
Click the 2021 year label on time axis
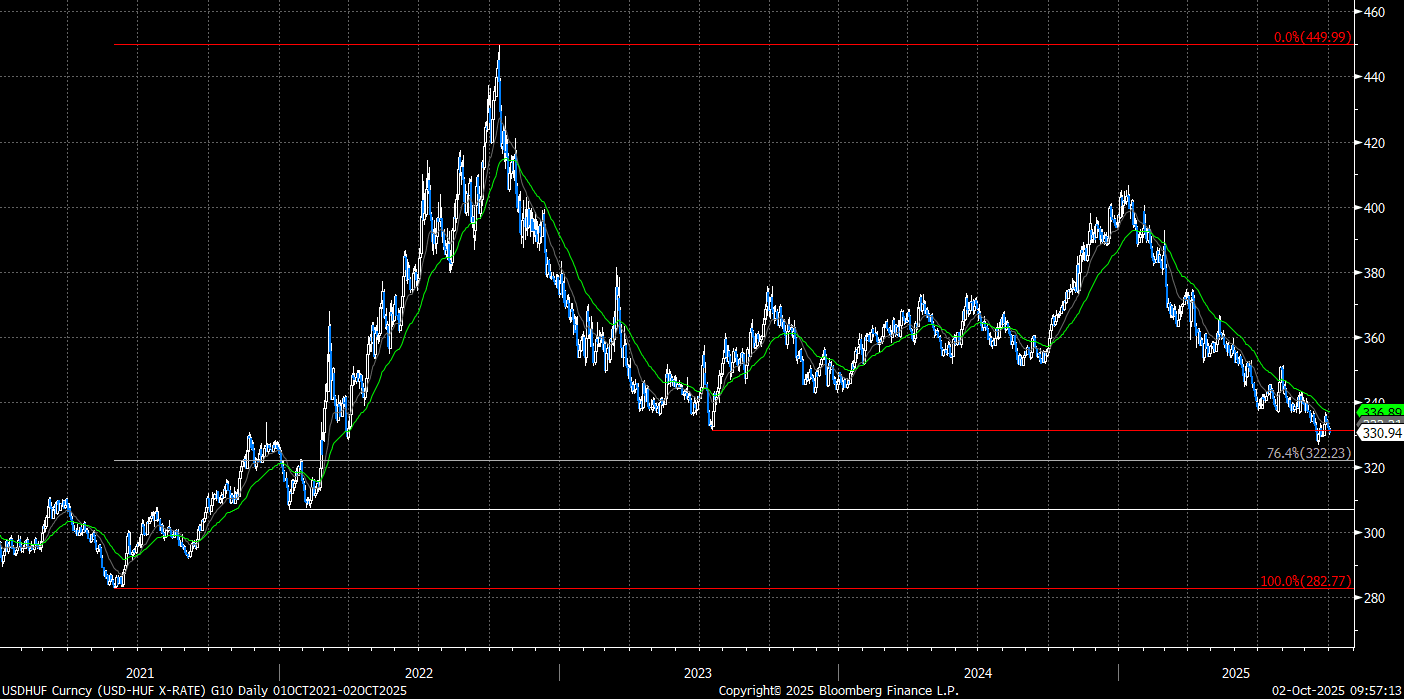(x=139, y=672)
